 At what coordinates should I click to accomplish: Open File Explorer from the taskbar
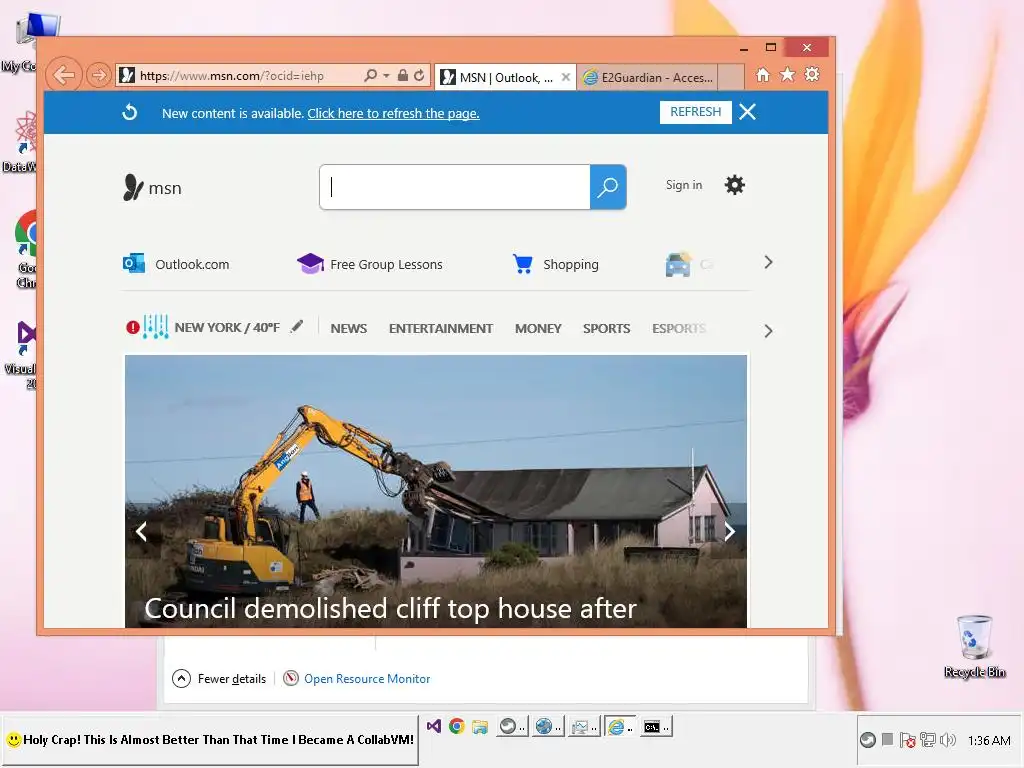tap(480, 726)
